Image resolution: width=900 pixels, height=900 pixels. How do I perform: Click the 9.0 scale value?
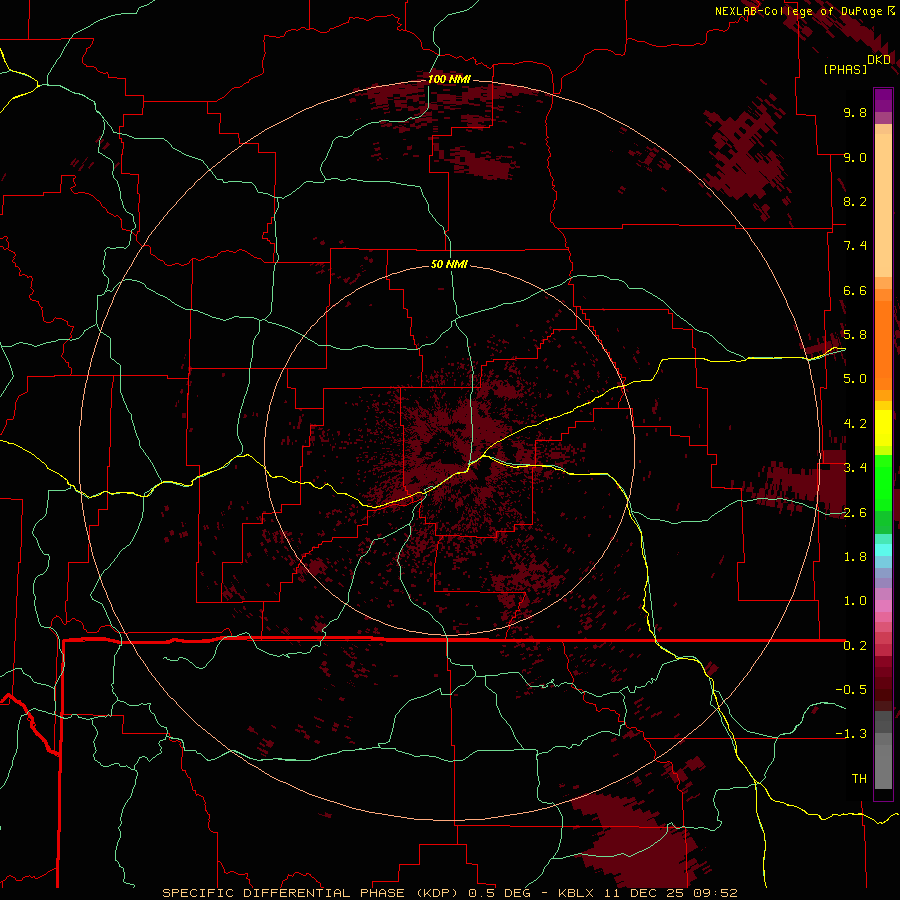click(855, 157)
